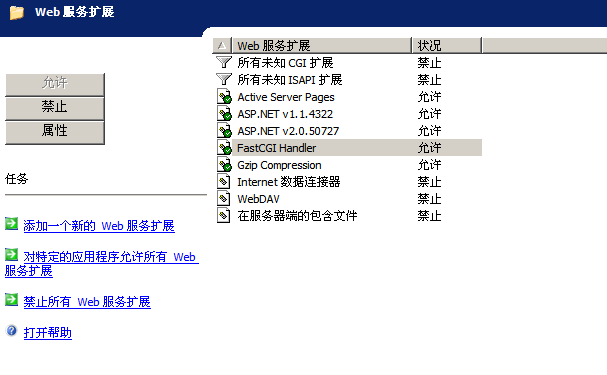Click the ASP.NET v2.0.50727 extension icon
The width and height of the screenshot is (607, 375).
(224, 130)
